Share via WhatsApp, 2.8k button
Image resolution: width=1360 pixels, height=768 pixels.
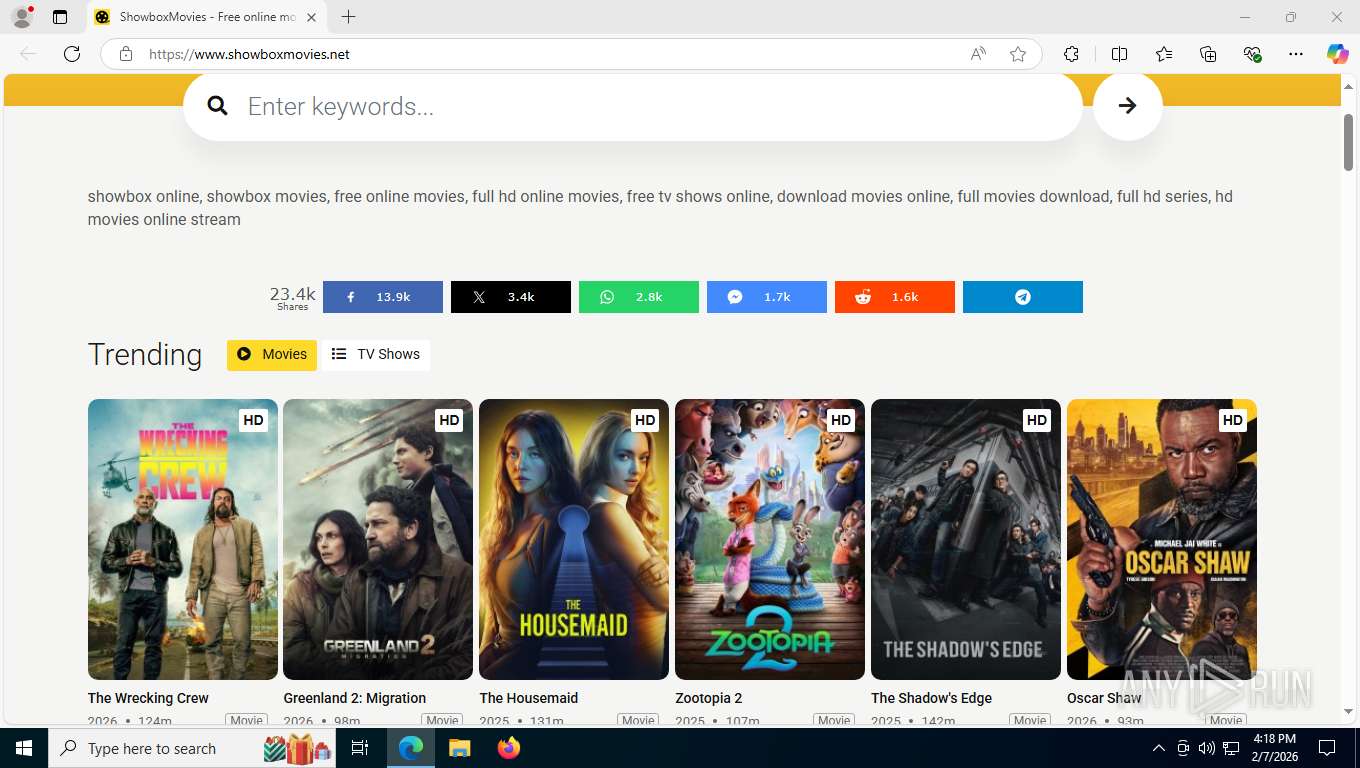(x=638, y=297)
